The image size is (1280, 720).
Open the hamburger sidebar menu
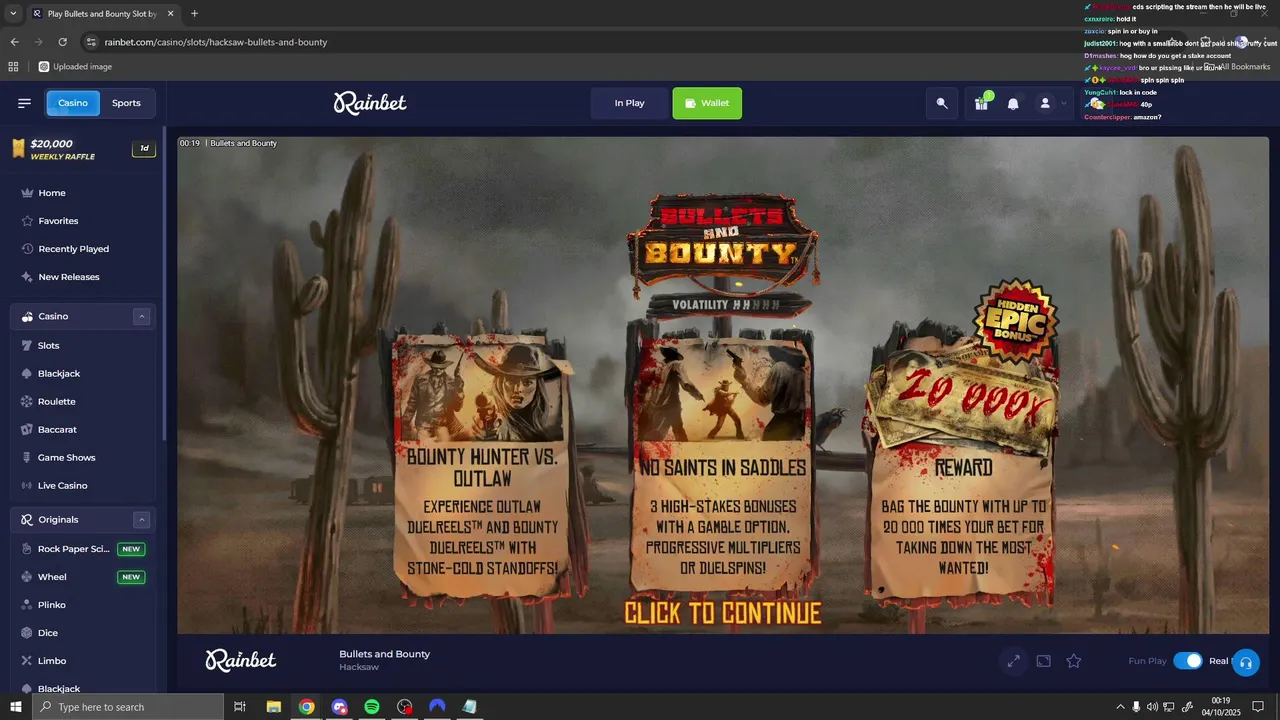pos(24,103)
